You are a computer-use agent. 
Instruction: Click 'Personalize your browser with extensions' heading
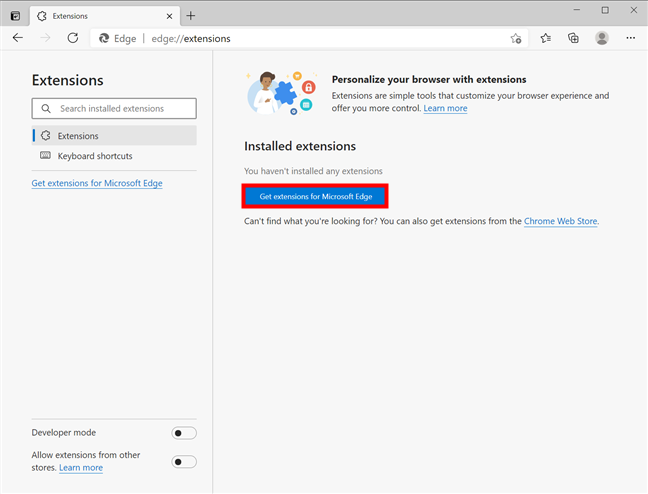coord(429,79)
